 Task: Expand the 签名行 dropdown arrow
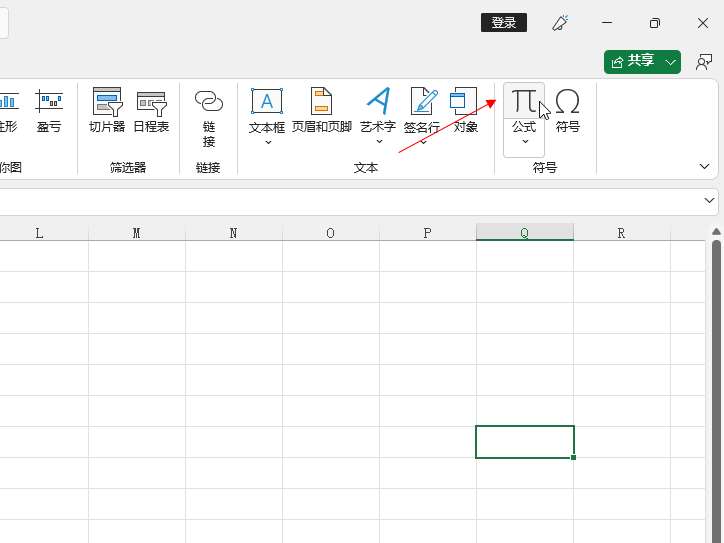pos(423,142)
